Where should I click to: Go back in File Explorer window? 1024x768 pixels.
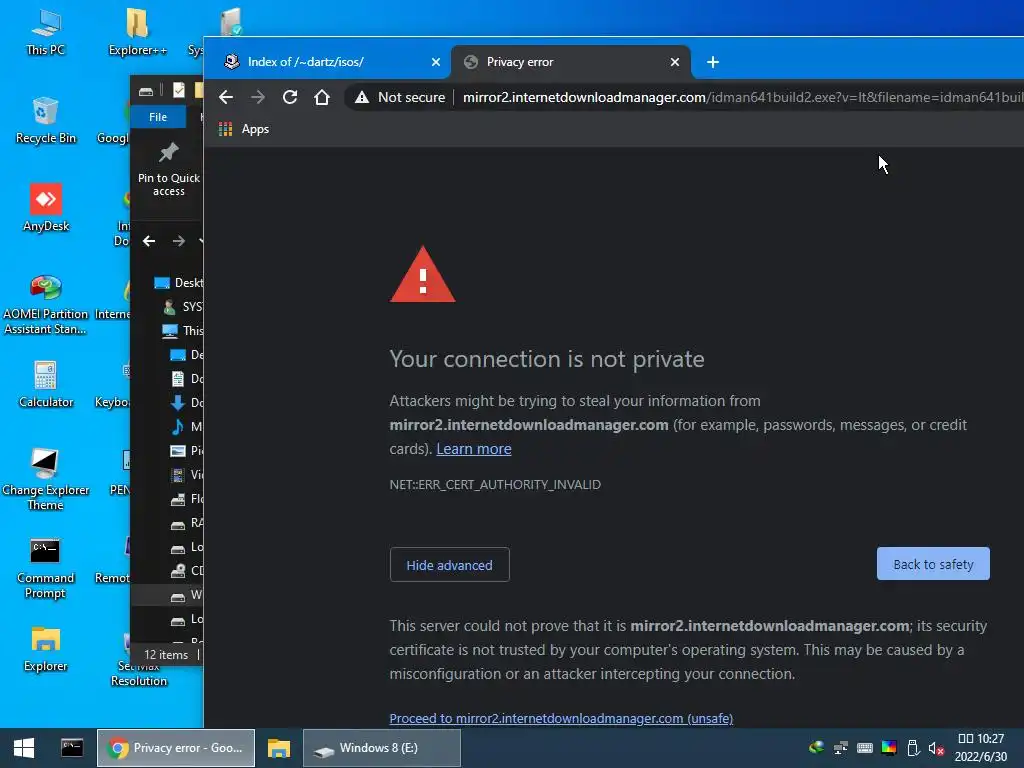click(x=149, y=241)
